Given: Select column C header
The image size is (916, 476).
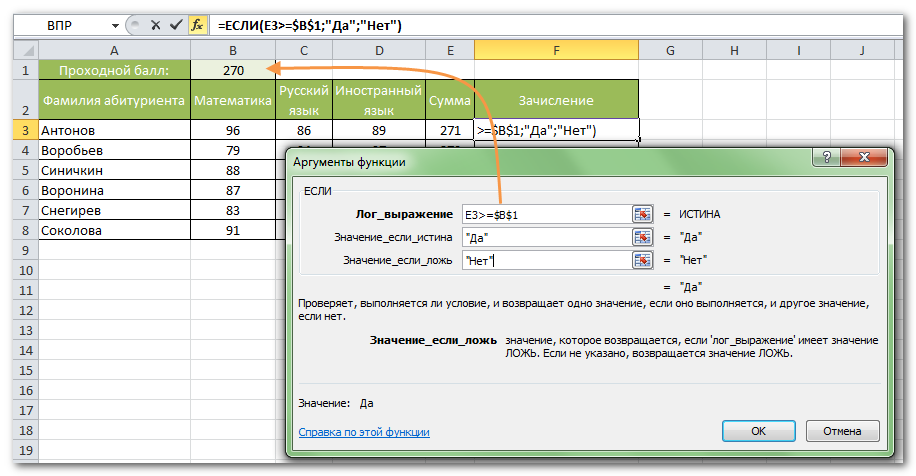Looking at the screenshot, I should [x=304, y=50].
